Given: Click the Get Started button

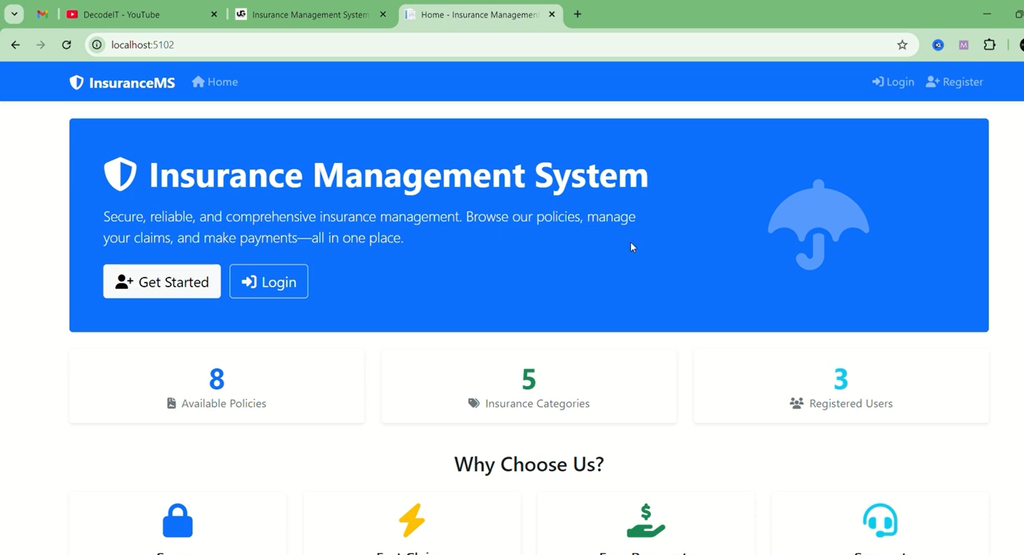Looking at the screenshot, I should (x=162, y=281).
